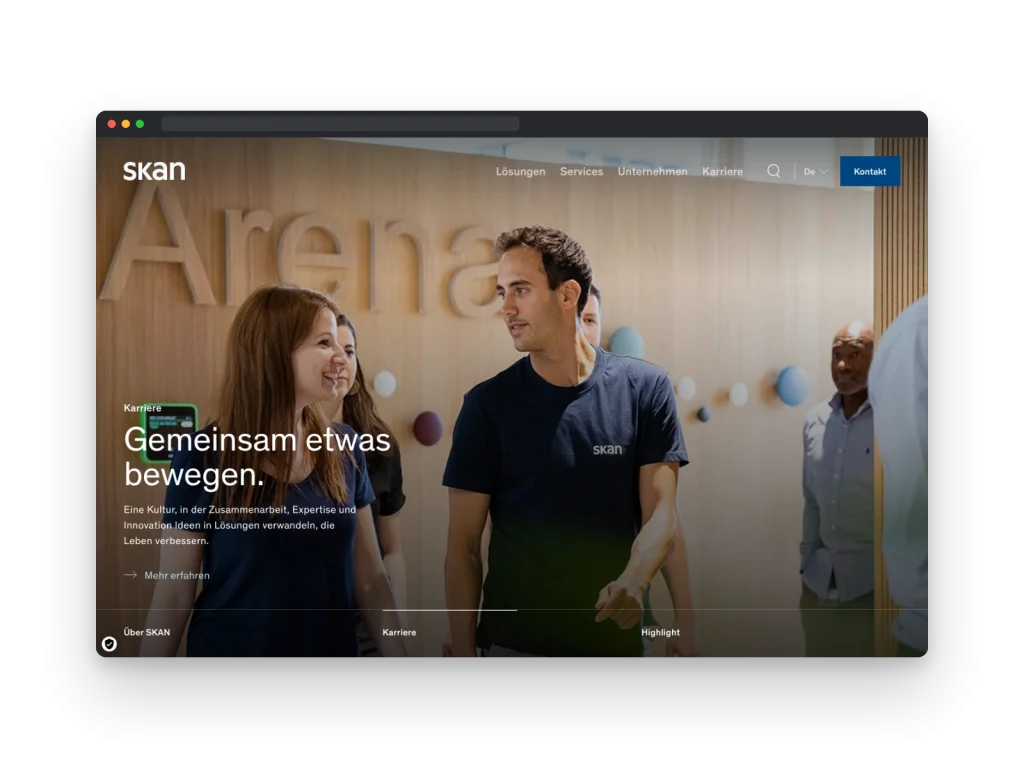The image size is (1024, 768).
Task: Switch to the Highlight slide tab
Action: tap(660, 632)
